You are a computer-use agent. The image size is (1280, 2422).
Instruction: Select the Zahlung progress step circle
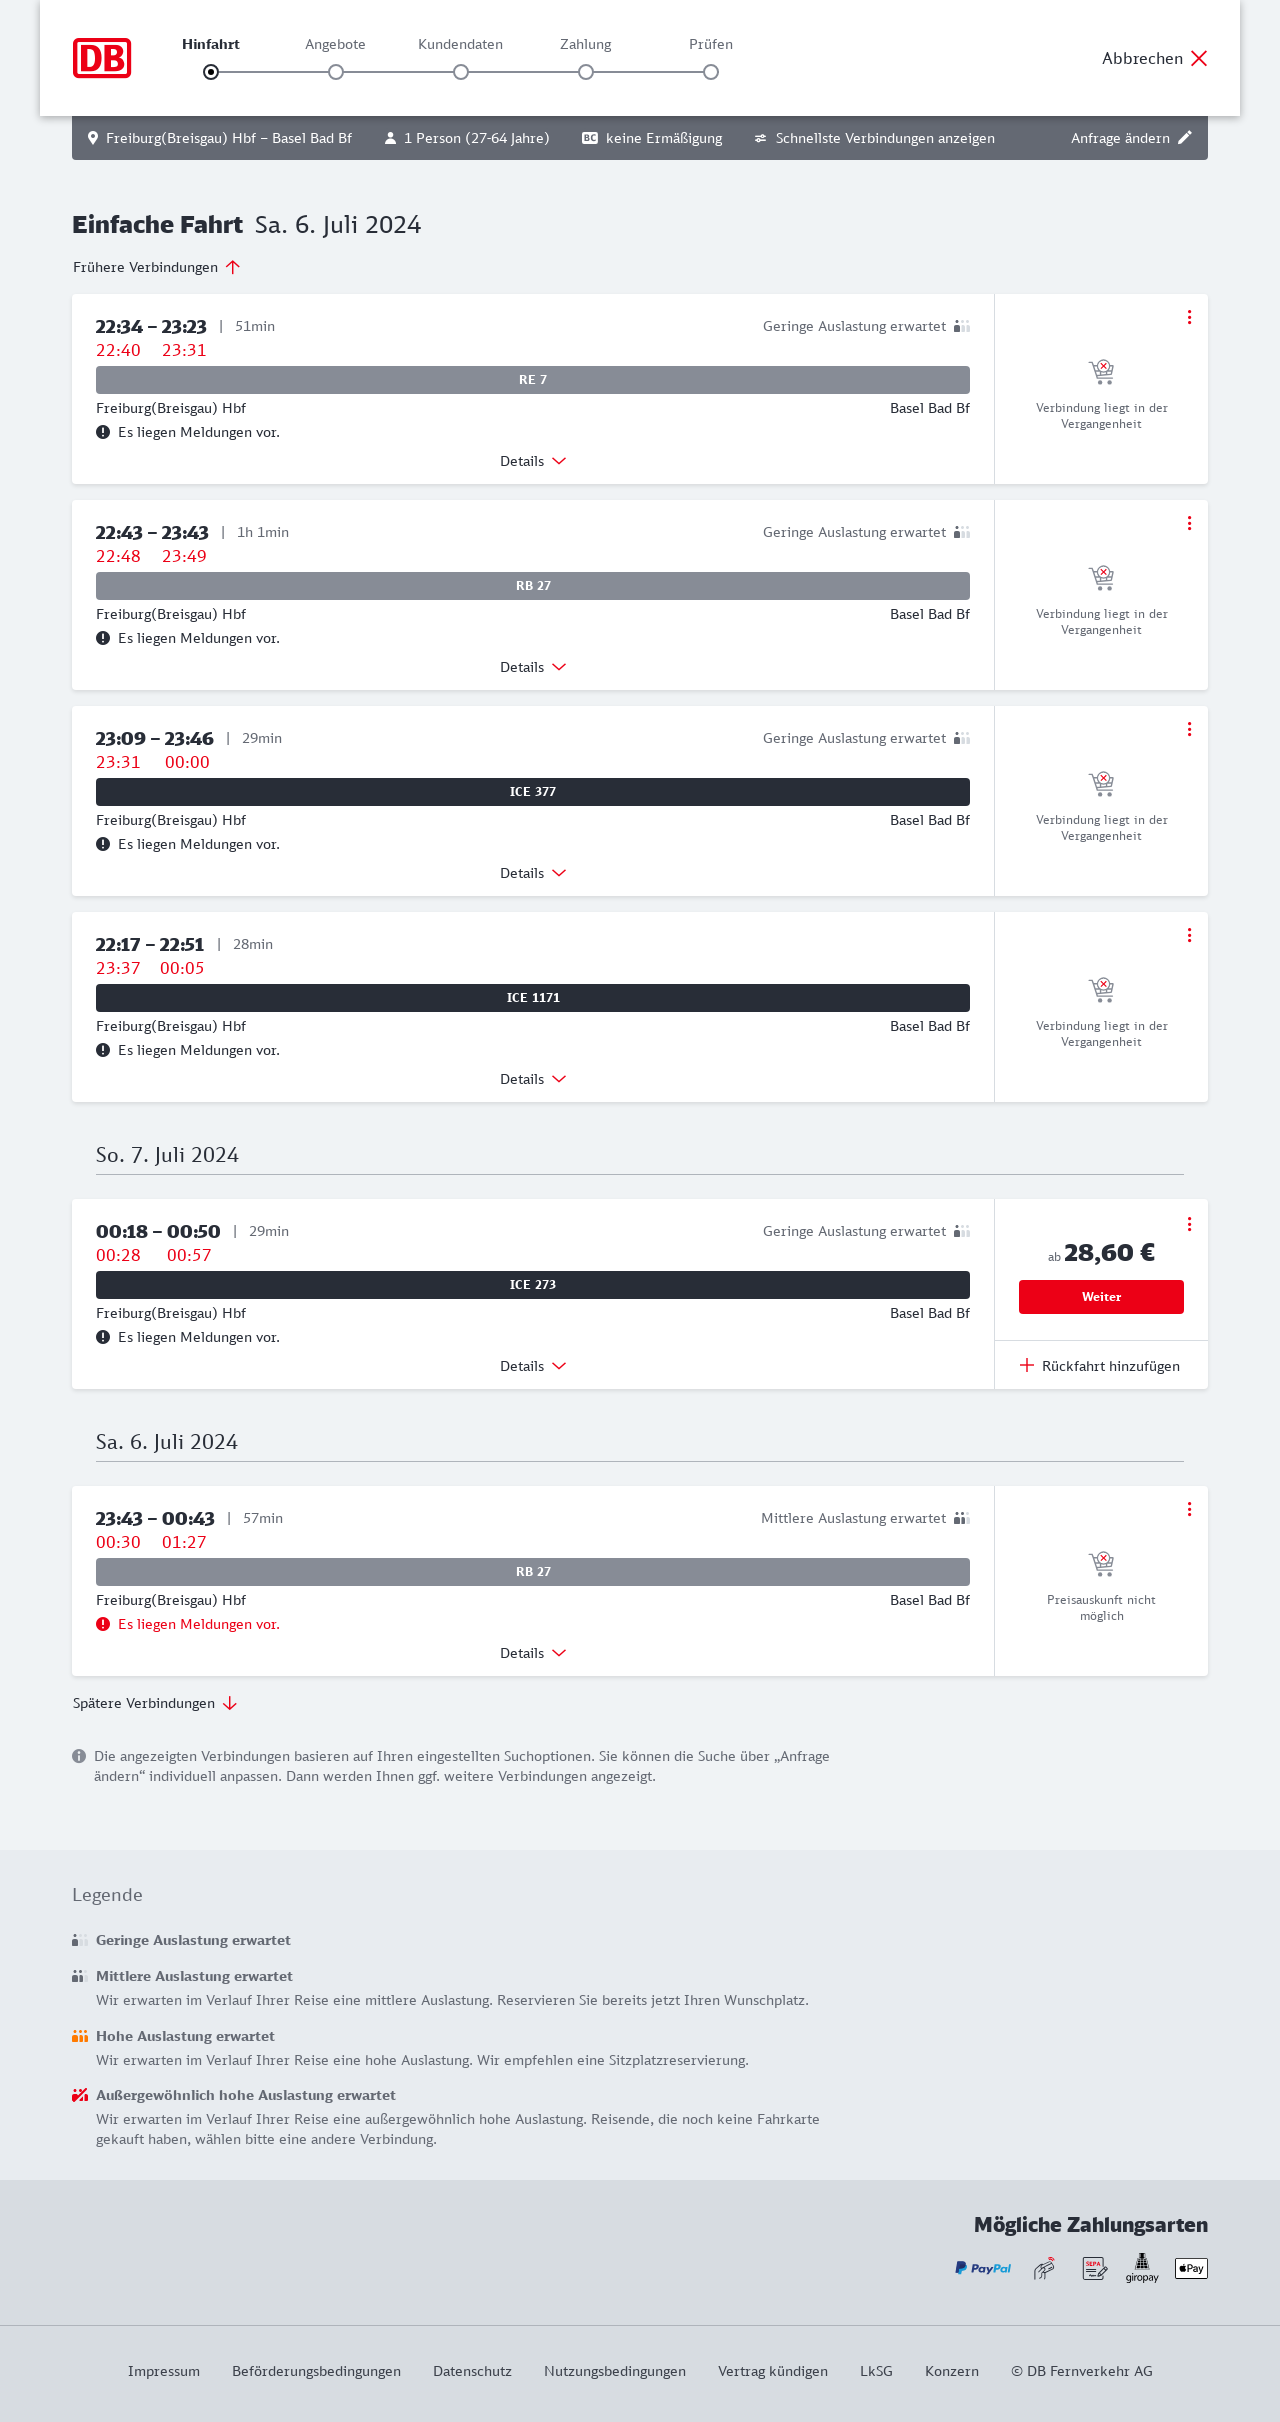click(586, 72)
